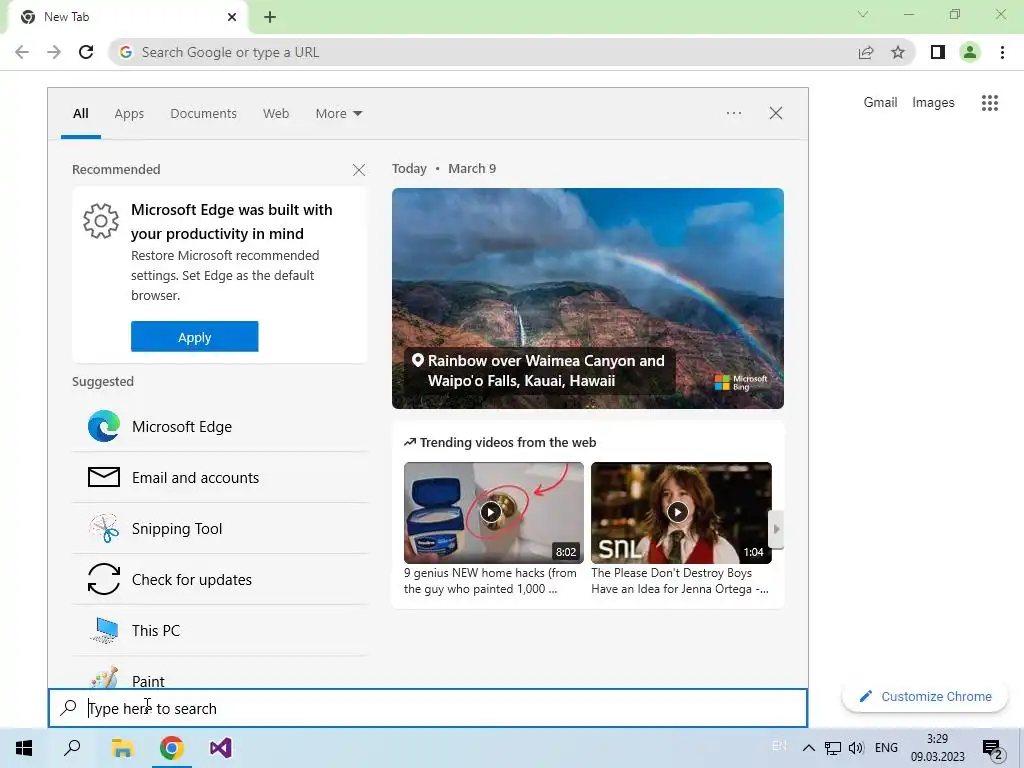Open a new tab with plus icon

coord(270,18)
